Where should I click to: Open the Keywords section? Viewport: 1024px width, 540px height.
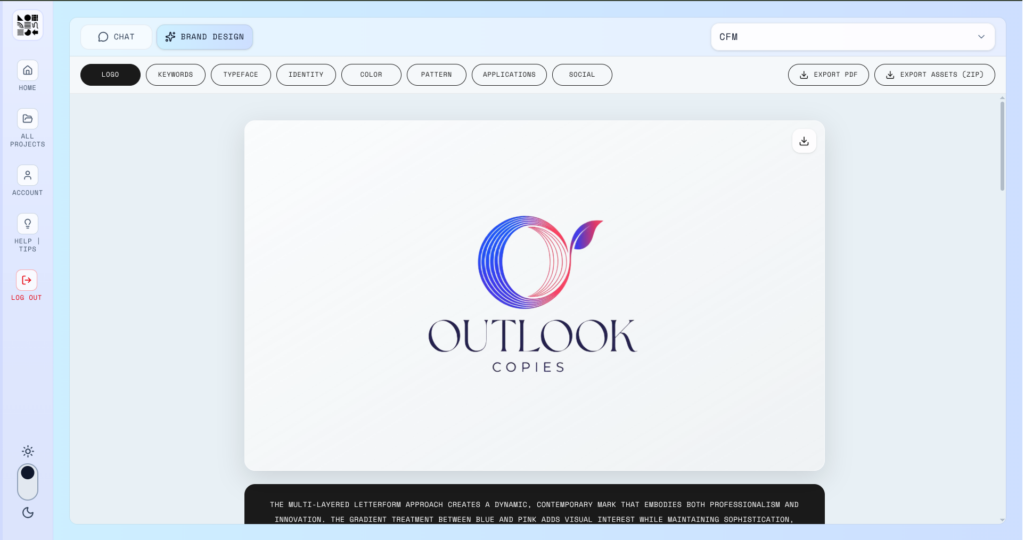tap(176, 74)
